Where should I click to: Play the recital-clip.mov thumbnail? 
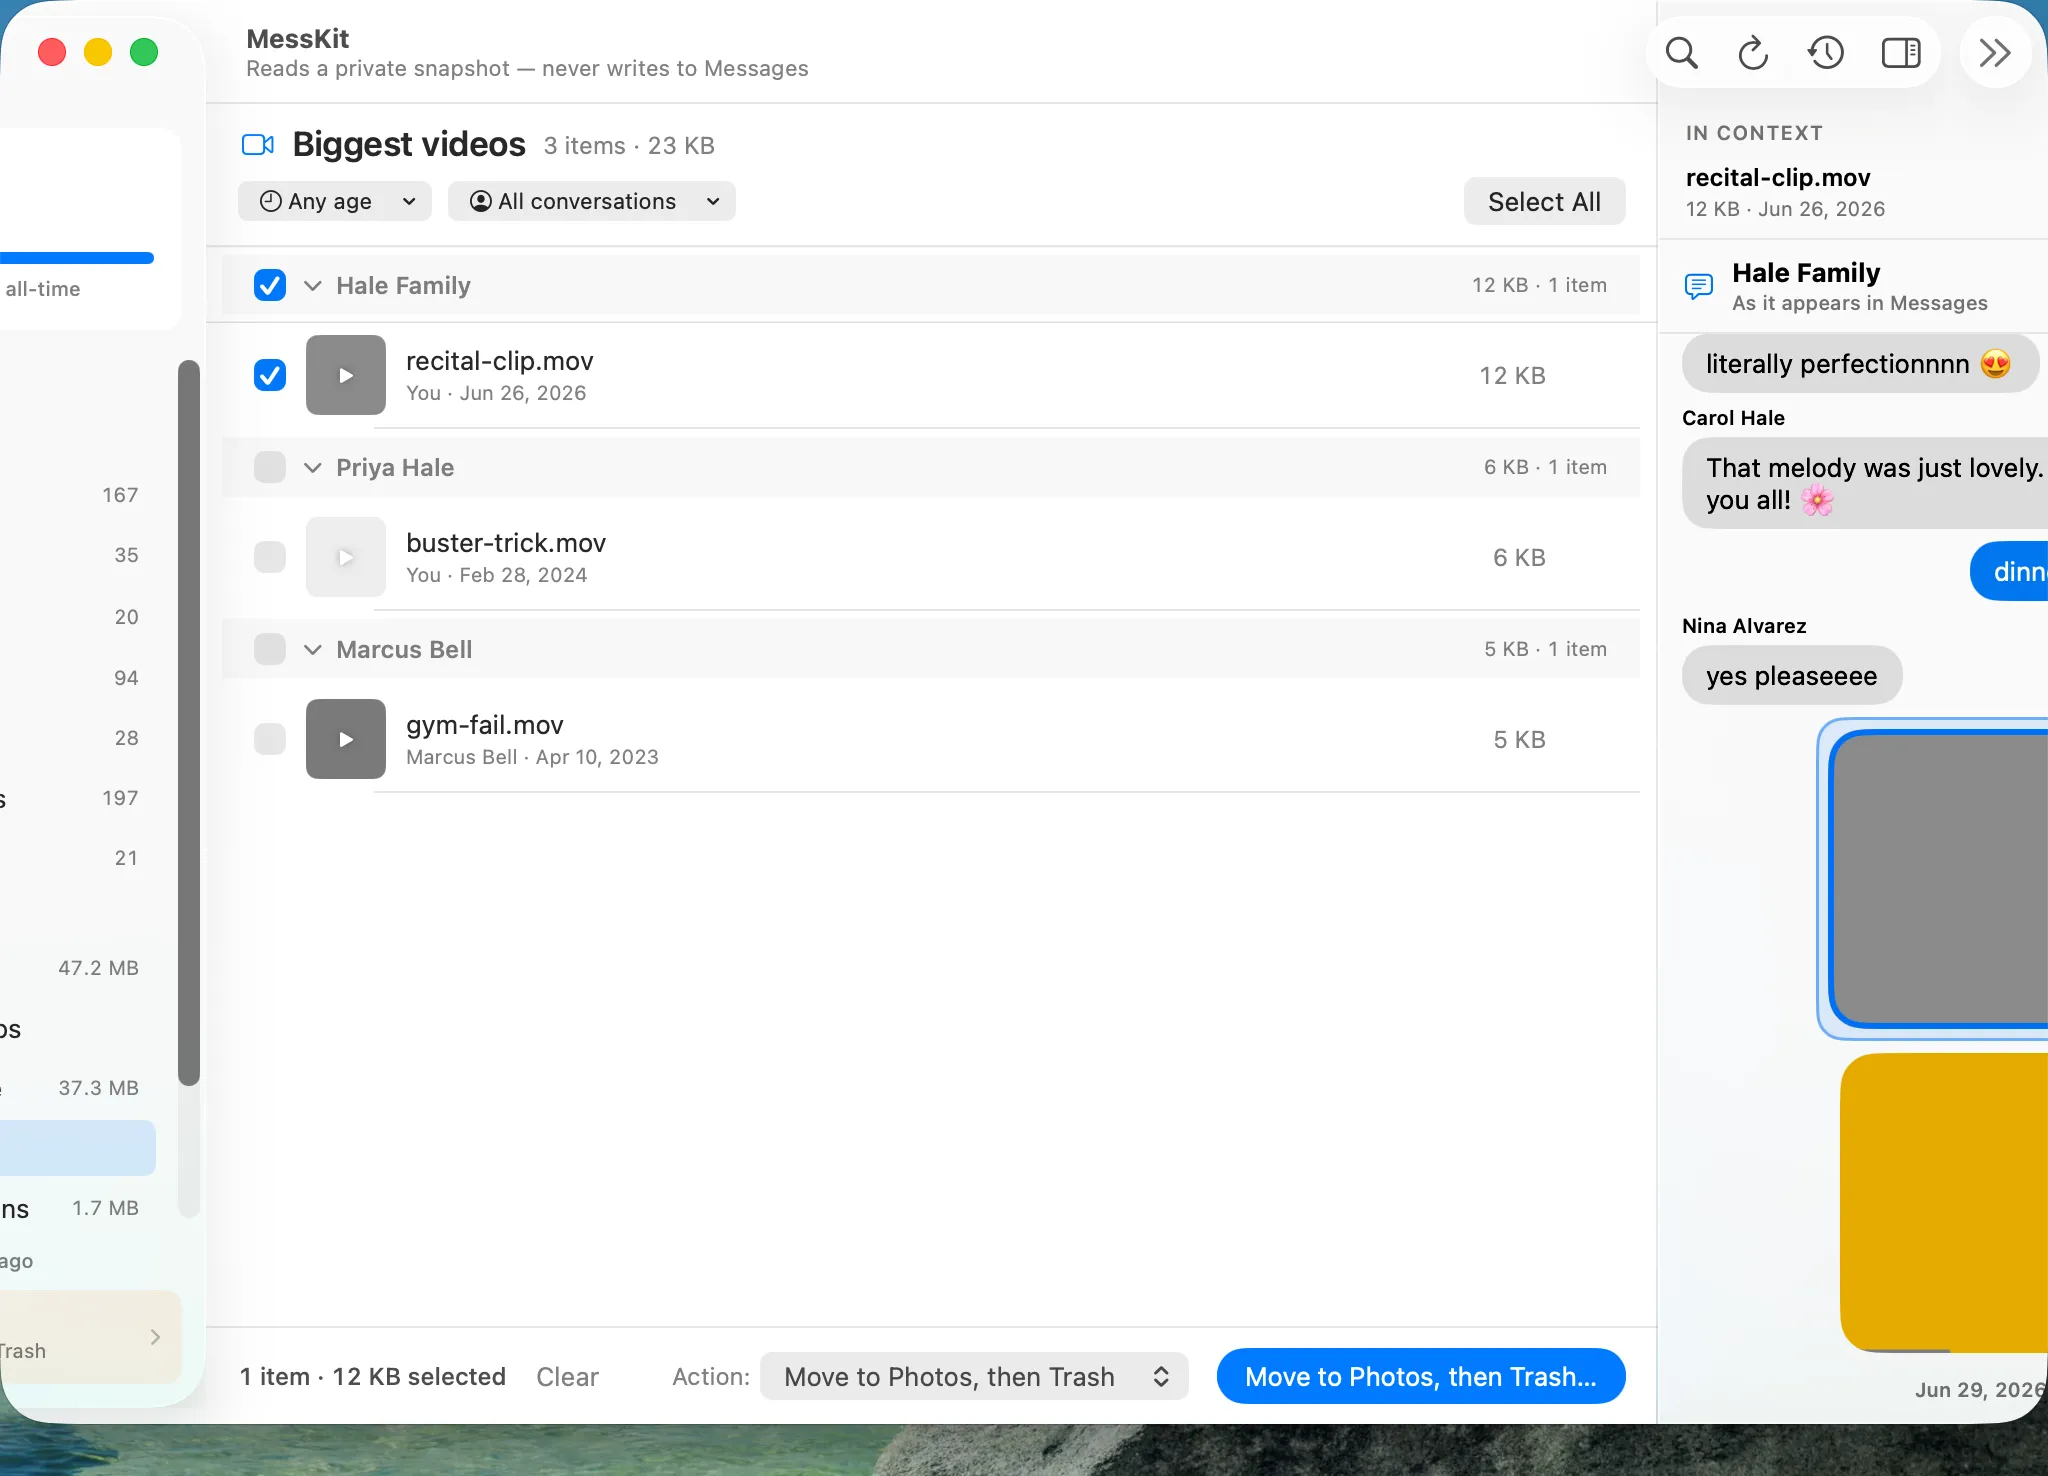346,375
